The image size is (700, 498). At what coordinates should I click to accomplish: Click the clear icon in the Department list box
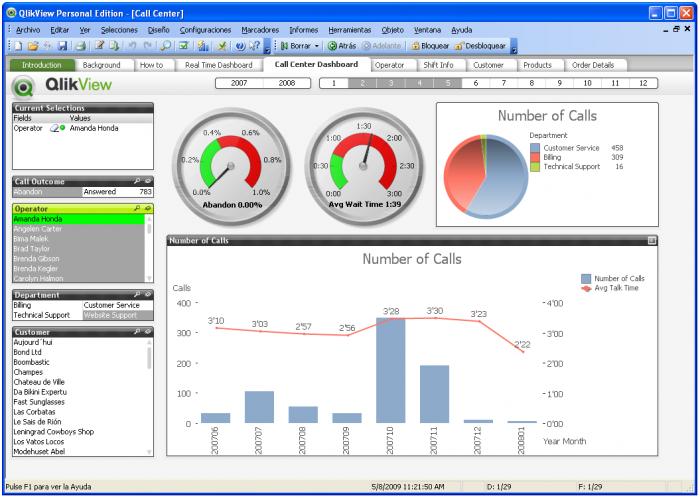[149, 294]
